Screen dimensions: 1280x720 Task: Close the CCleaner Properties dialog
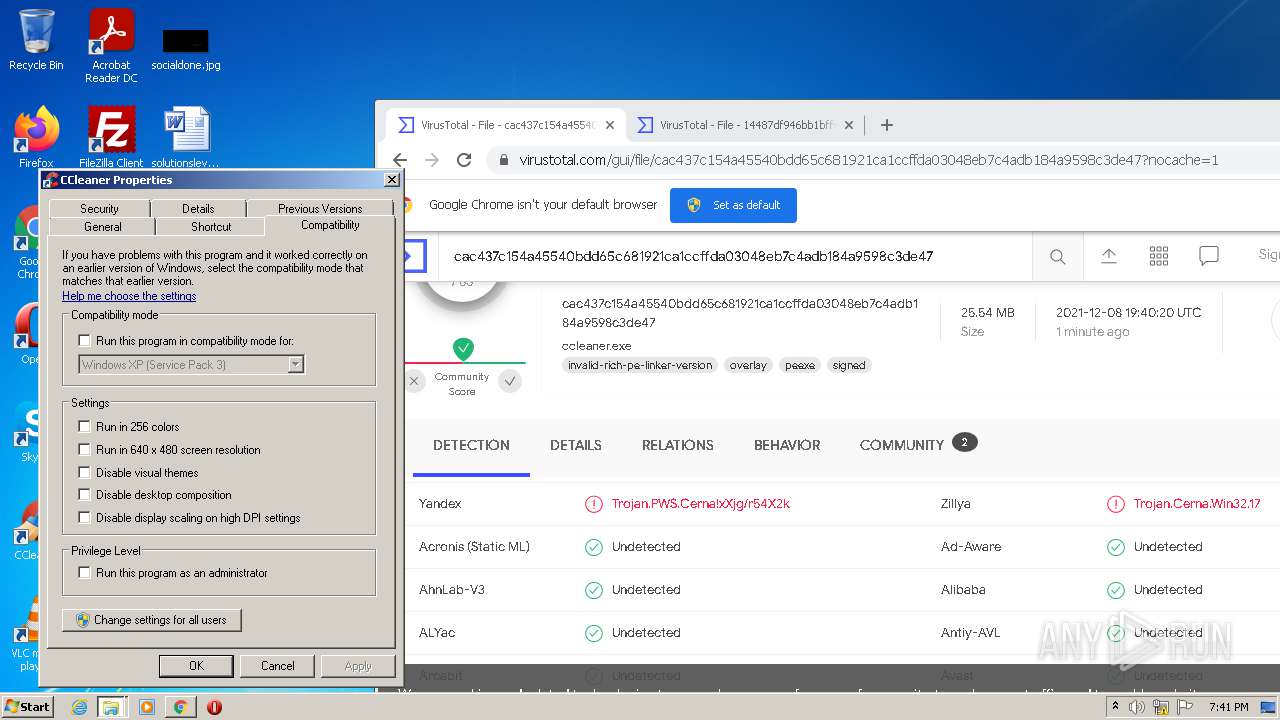(391, 180)
